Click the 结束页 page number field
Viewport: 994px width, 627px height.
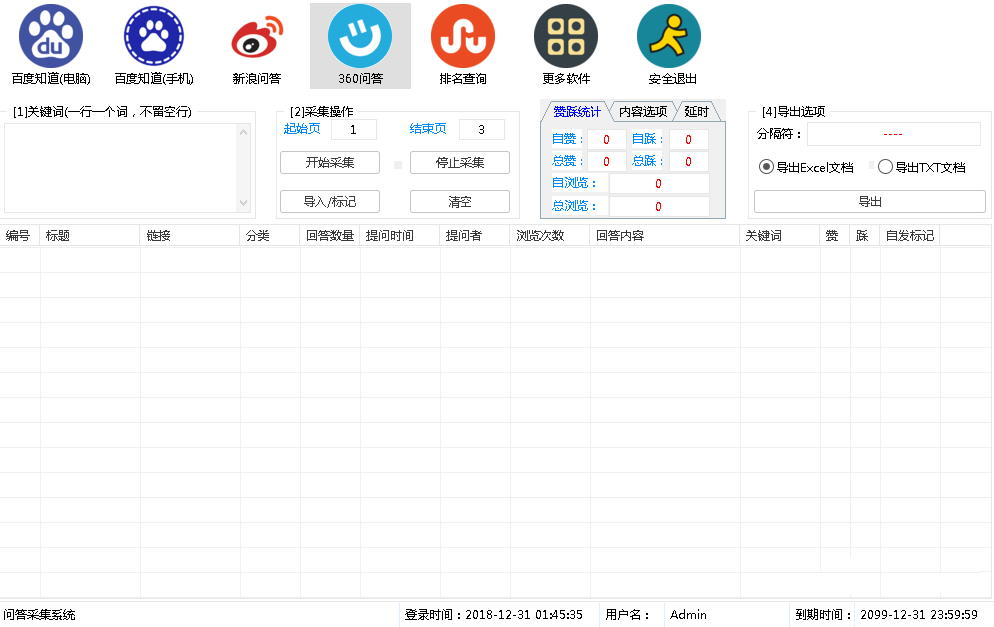click(482, 129)
